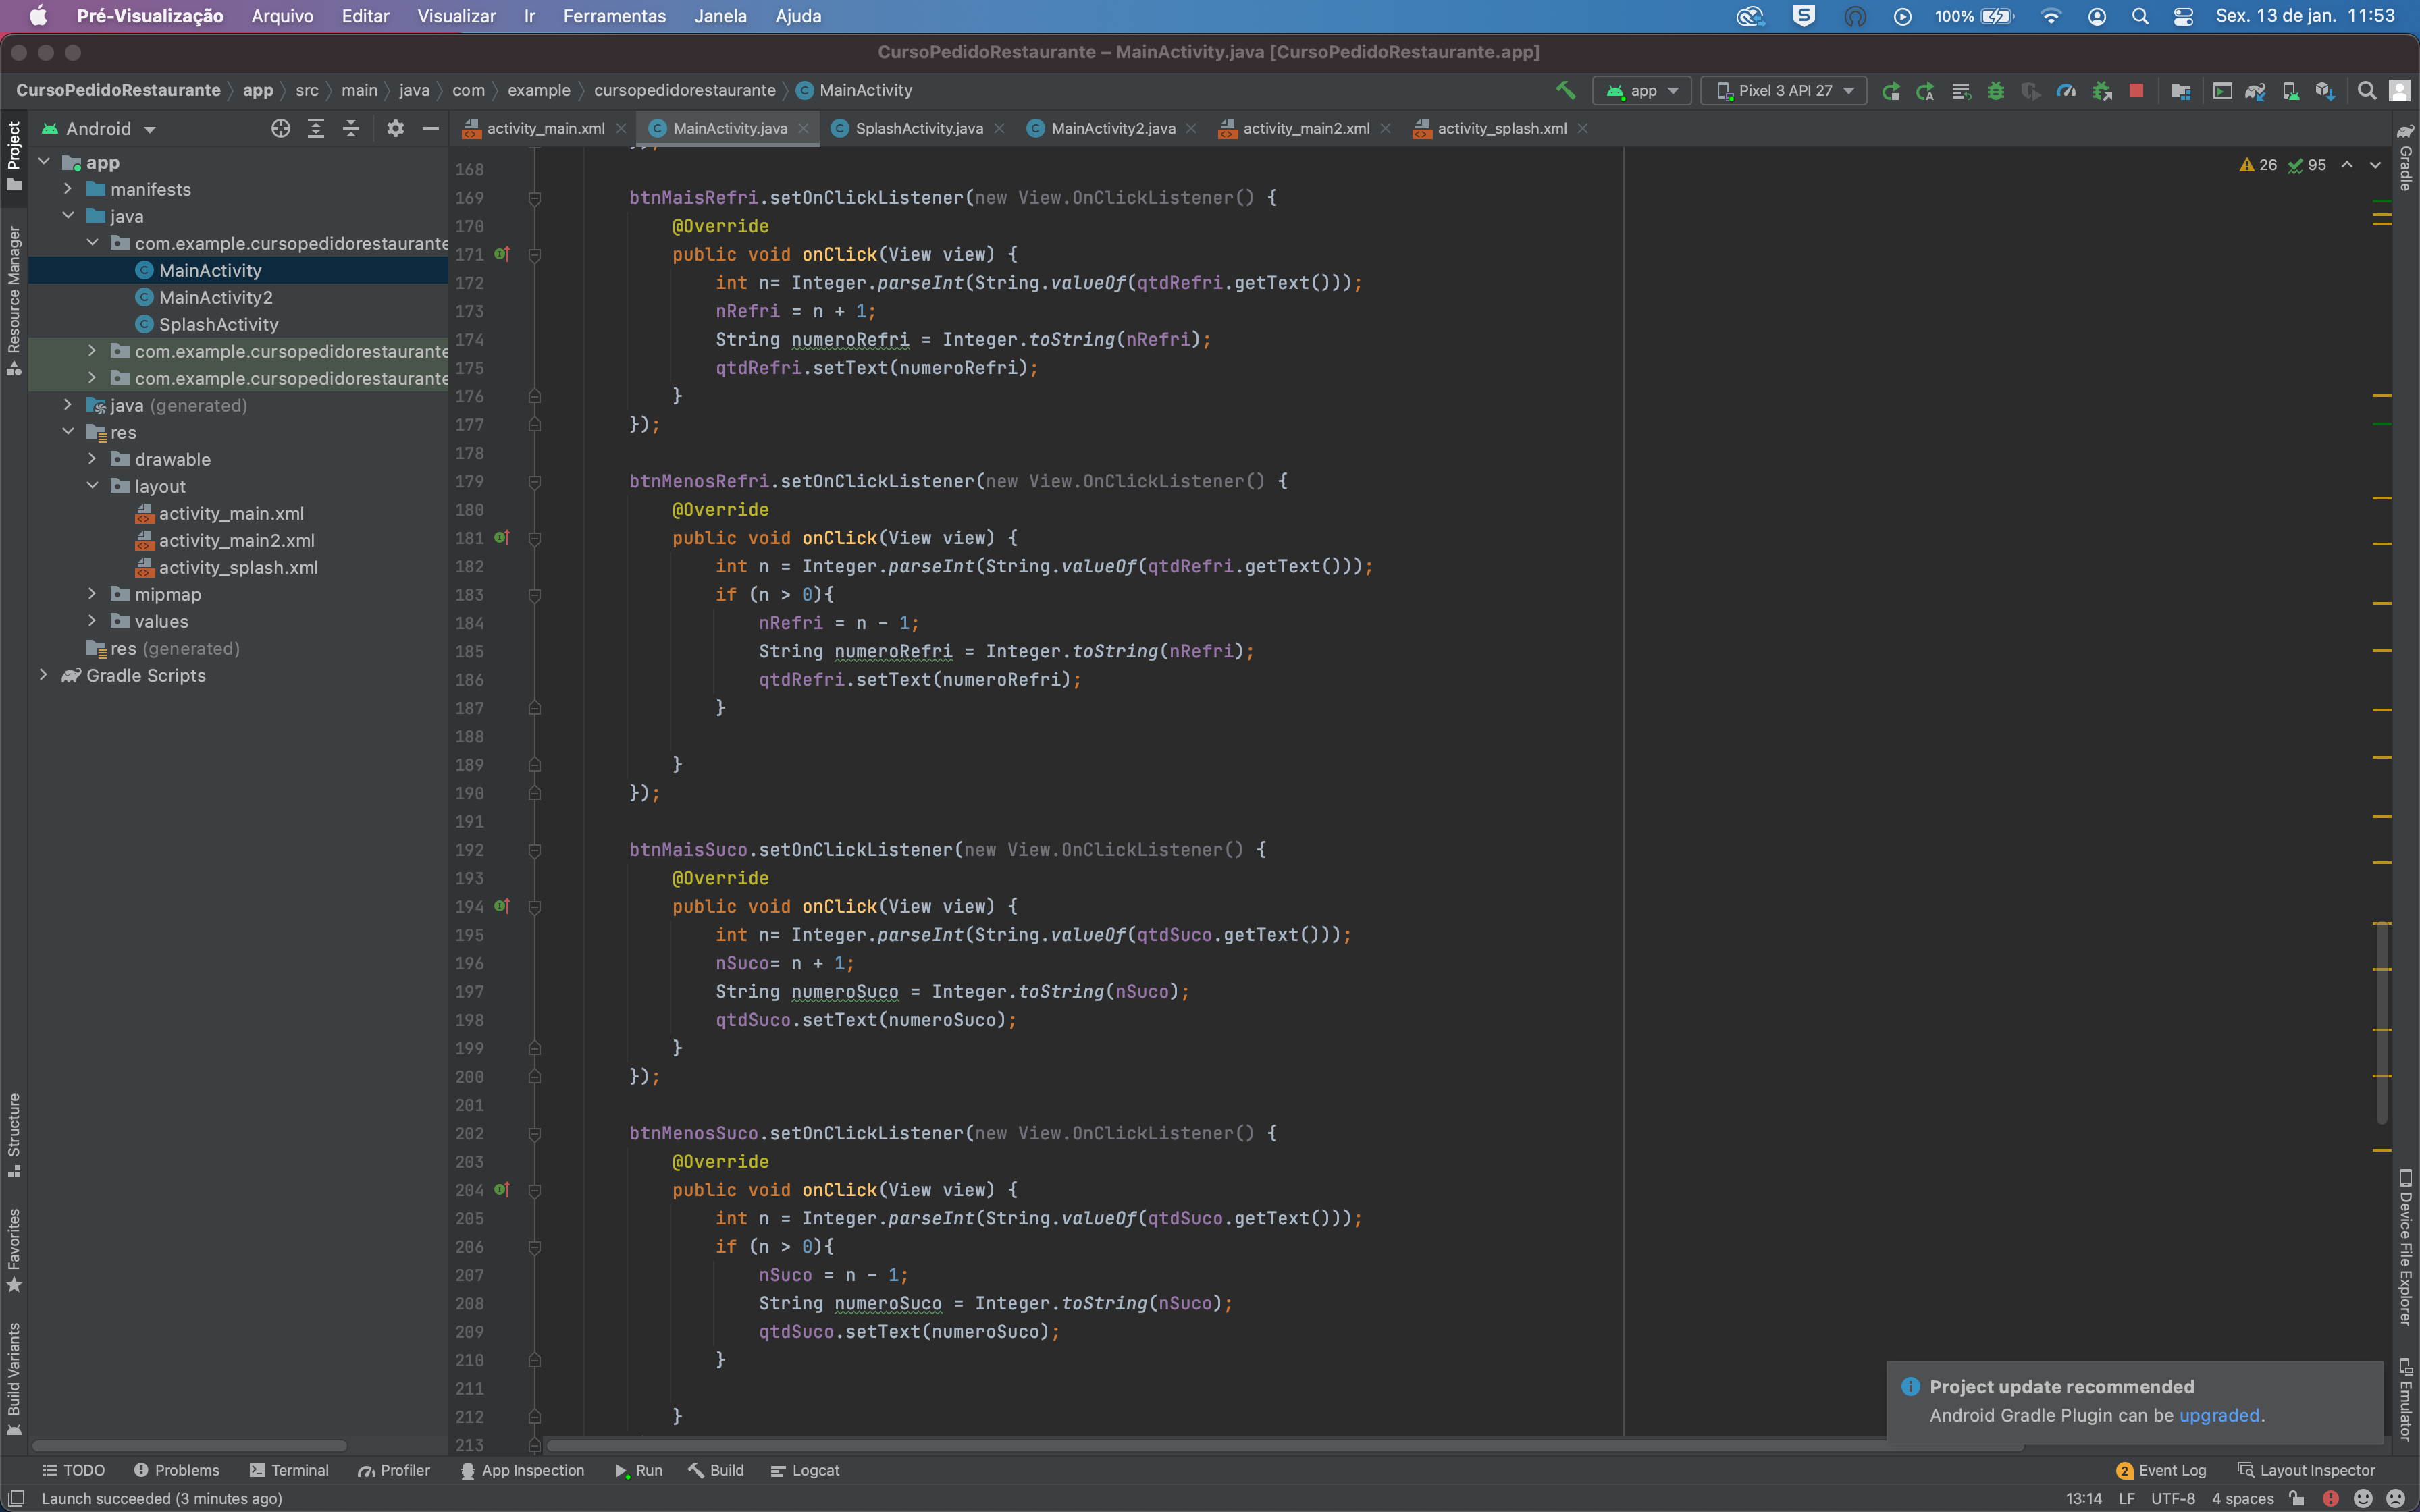Debug the app with the green bug icon

1995,91
